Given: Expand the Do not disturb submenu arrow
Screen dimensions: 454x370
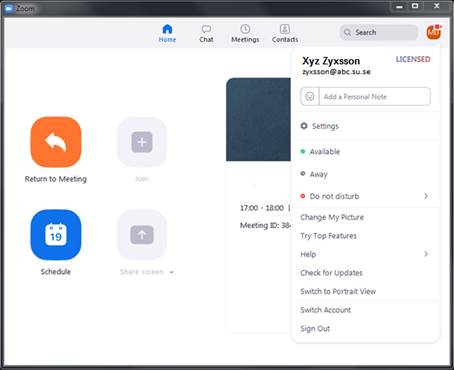Looking at the screenshot, I should (x=426, y=196).
